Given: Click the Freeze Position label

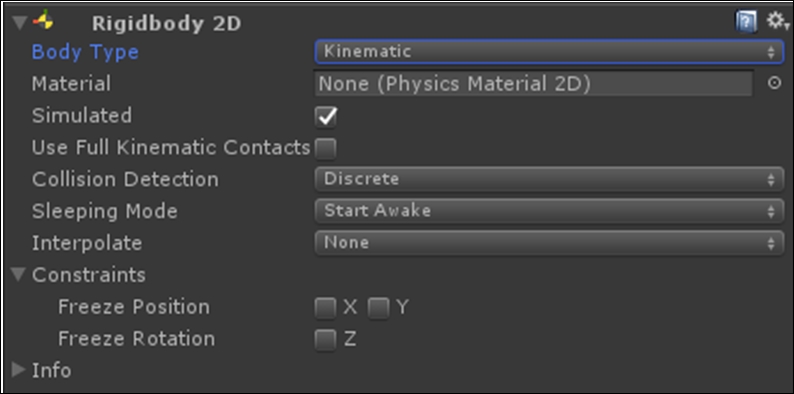Looking at the screenshot, I should (x=134, y=307).
